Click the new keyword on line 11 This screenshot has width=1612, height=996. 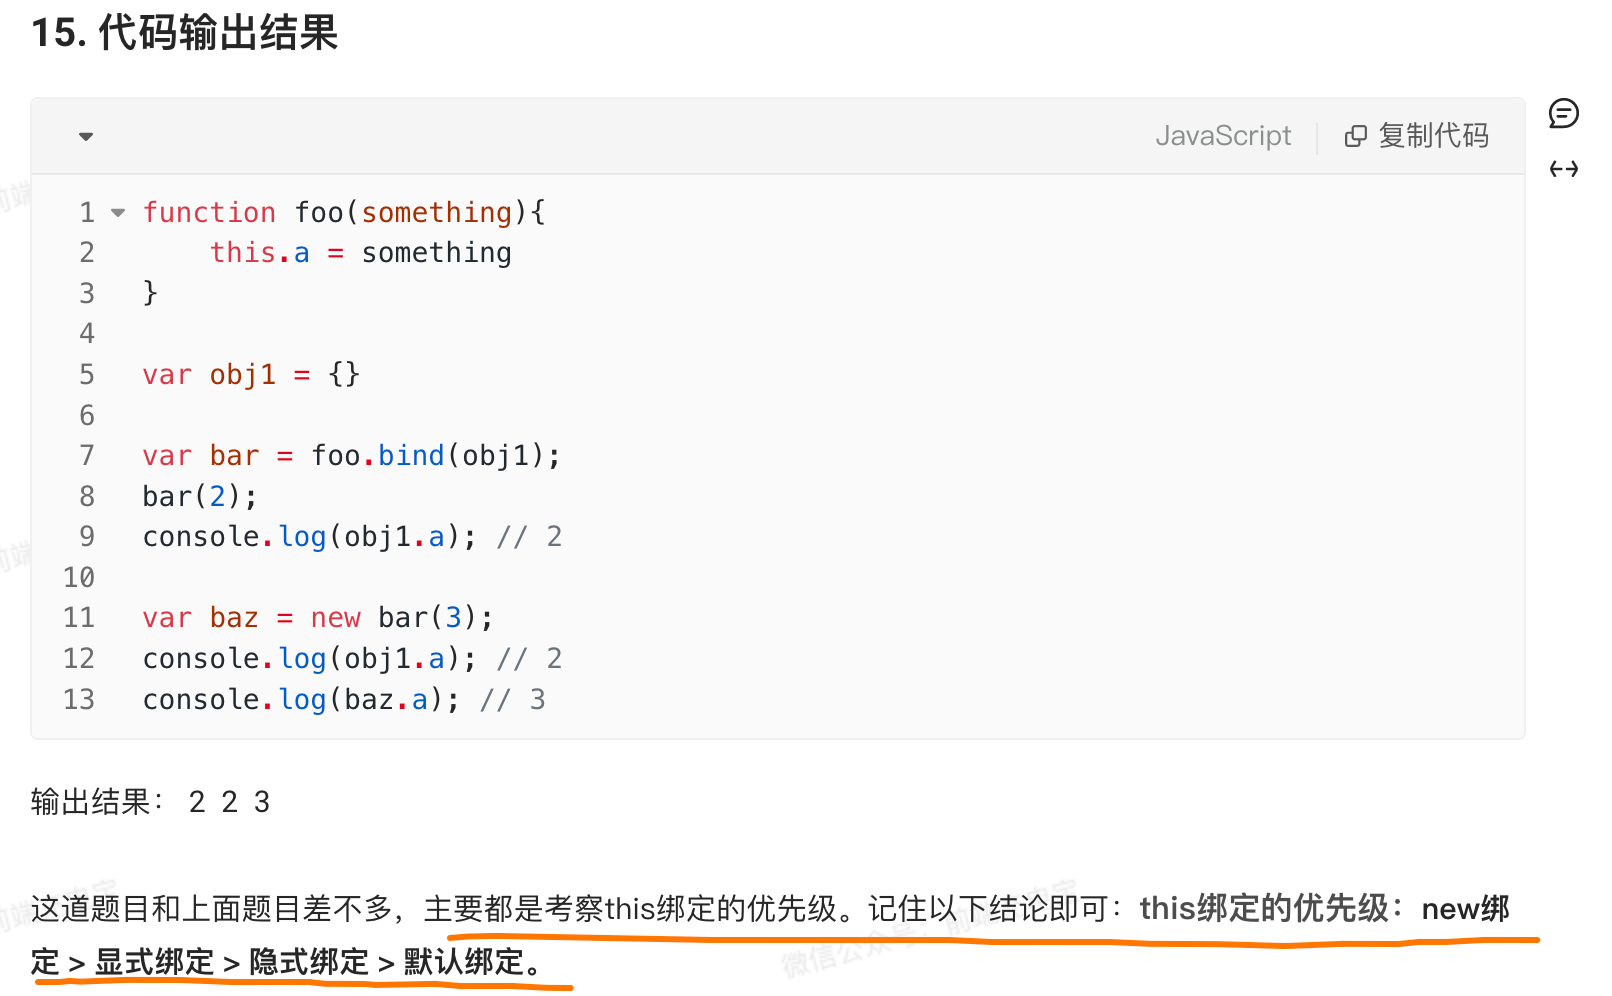335,618
